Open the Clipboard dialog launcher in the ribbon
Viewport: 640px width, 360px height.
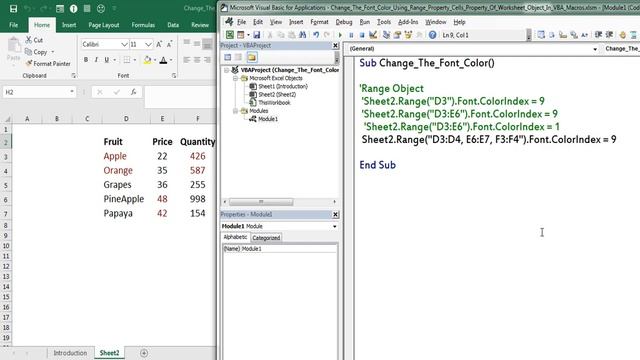click(73, 76)
